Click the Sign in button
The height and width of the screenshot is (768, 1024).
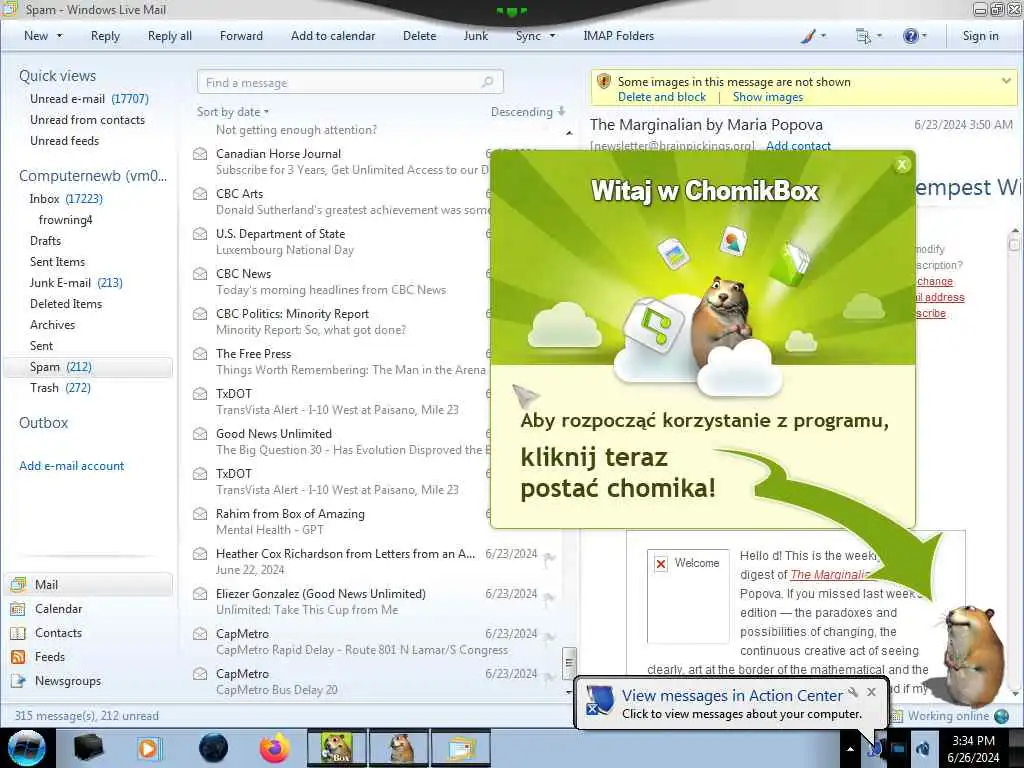pyautogui.click(x=980, y=36)
